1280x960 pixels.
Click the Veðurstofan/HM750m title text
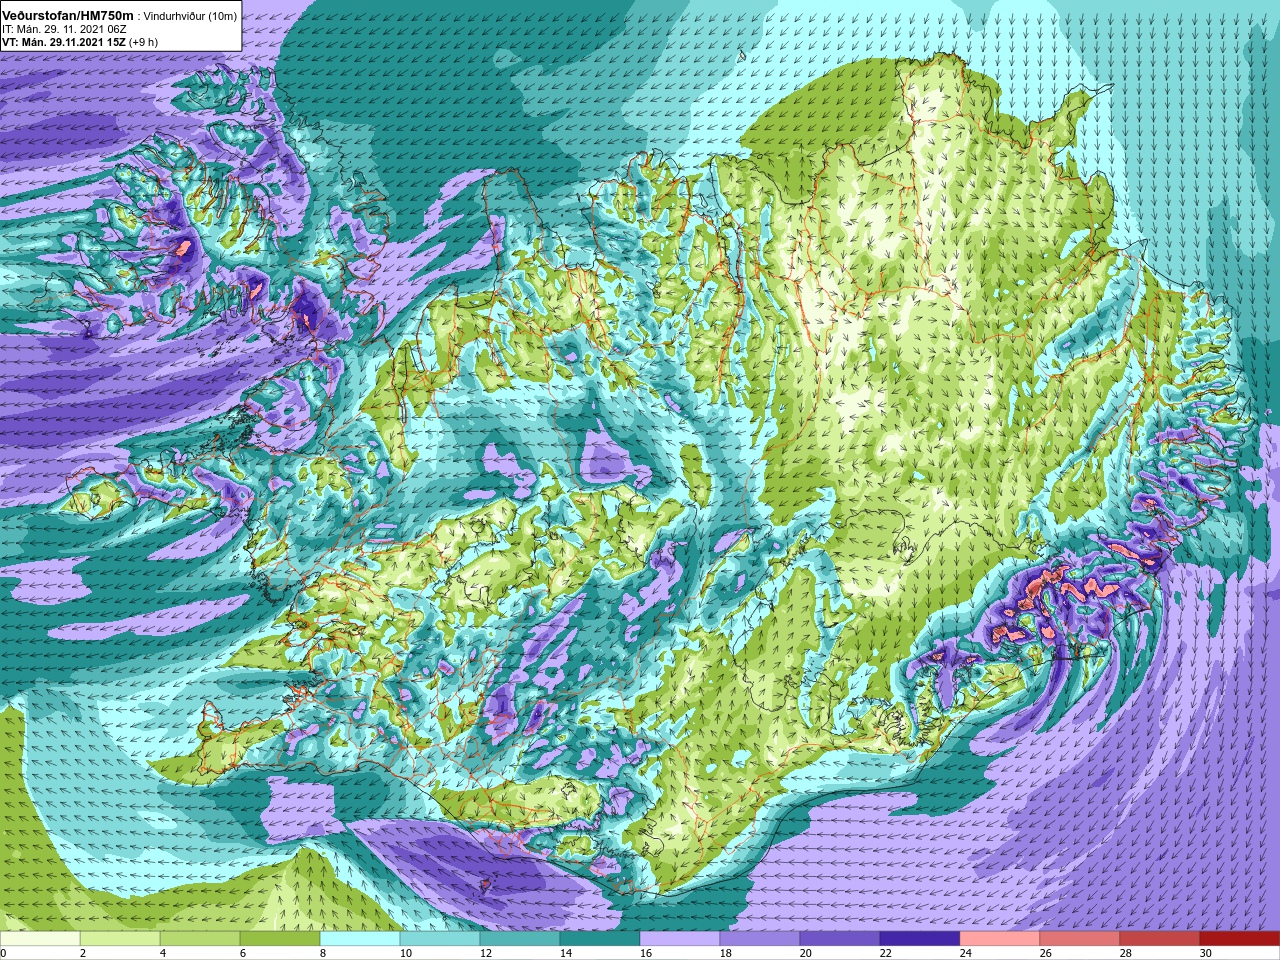[67, 14]
